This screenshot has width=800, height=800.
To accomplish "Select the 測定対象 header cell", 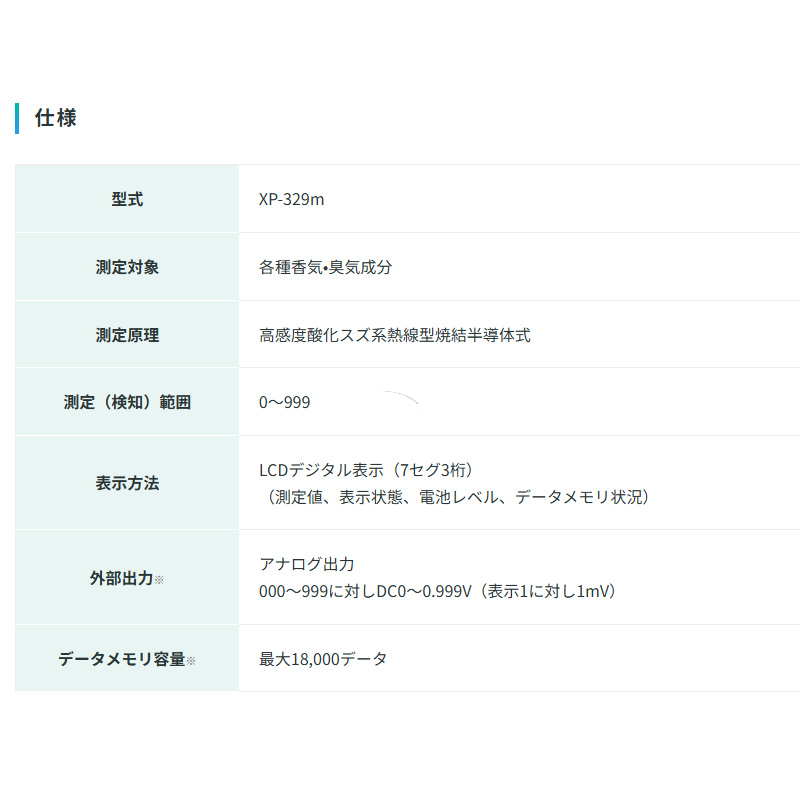I will click(127, 267).
